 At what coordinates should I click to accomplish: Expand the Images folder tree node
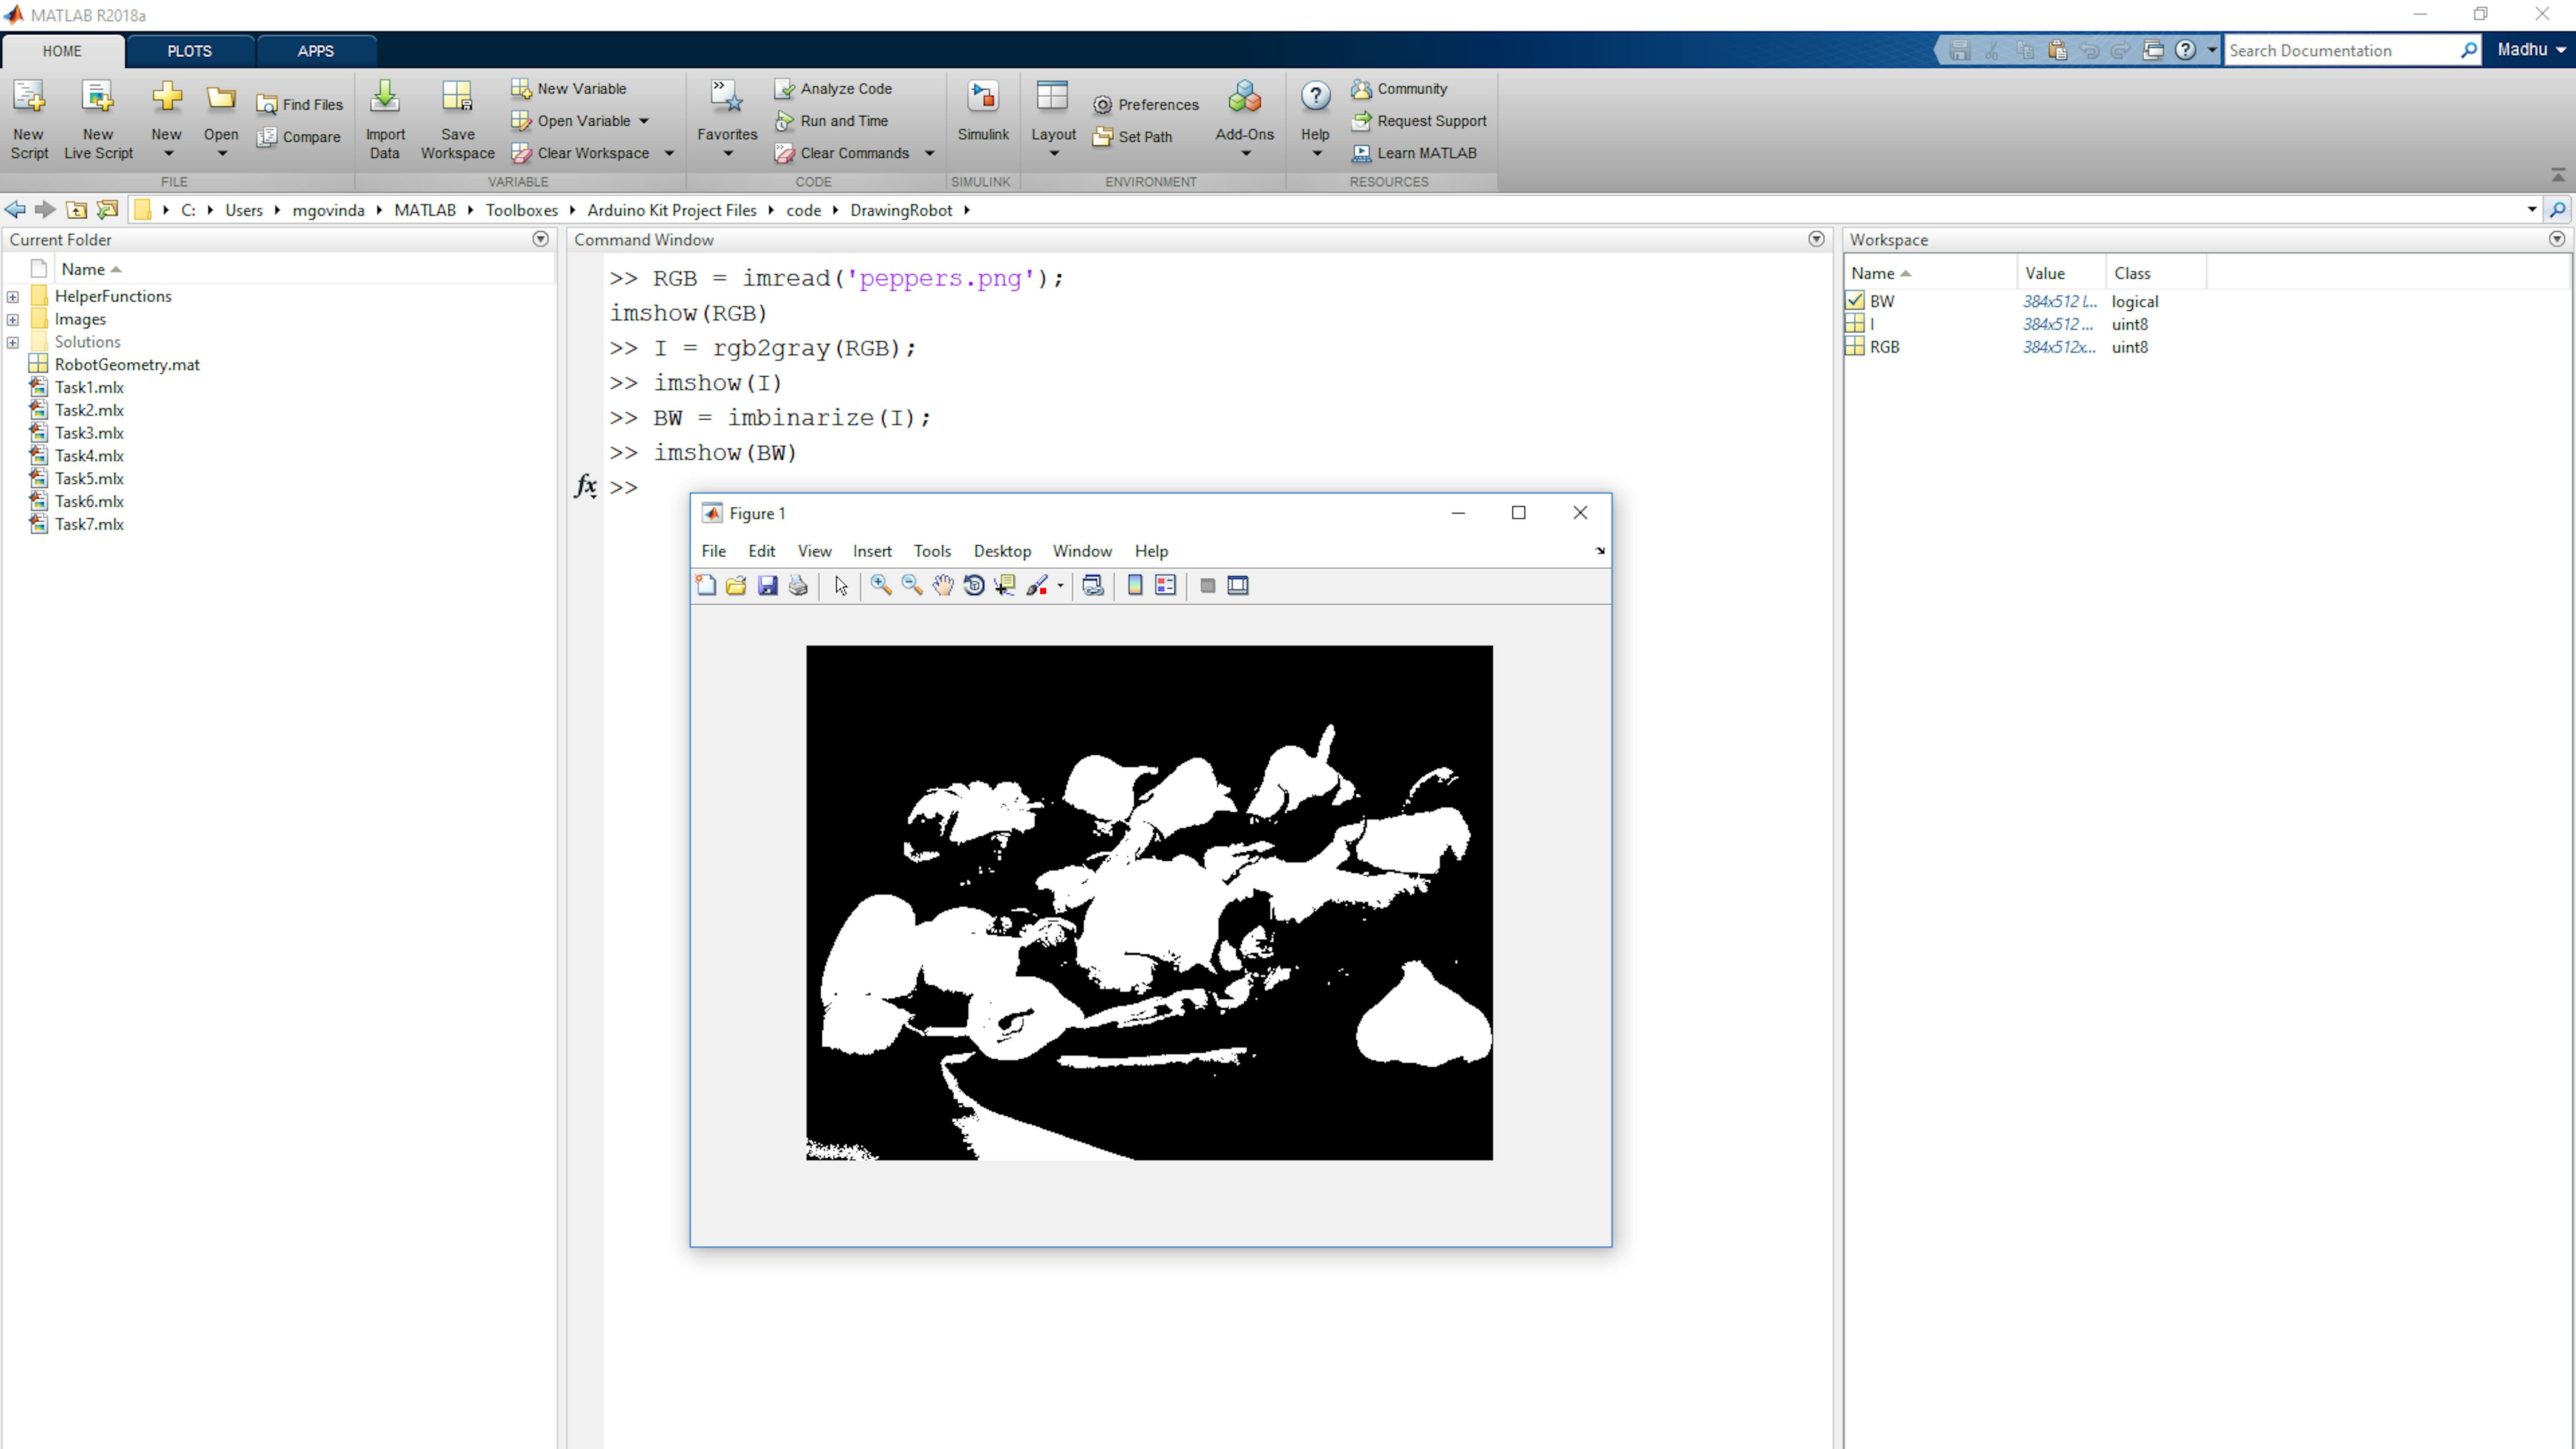click(13, 320)
